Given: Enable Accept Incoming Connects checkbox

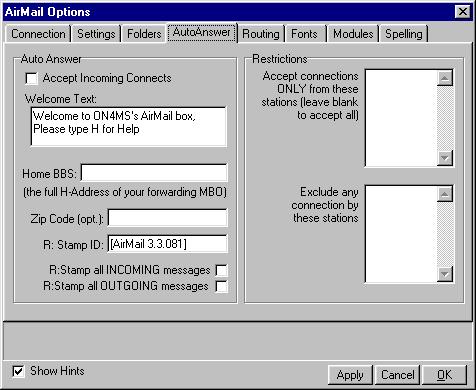Looking at the screenshot, I should coord(31,79).
